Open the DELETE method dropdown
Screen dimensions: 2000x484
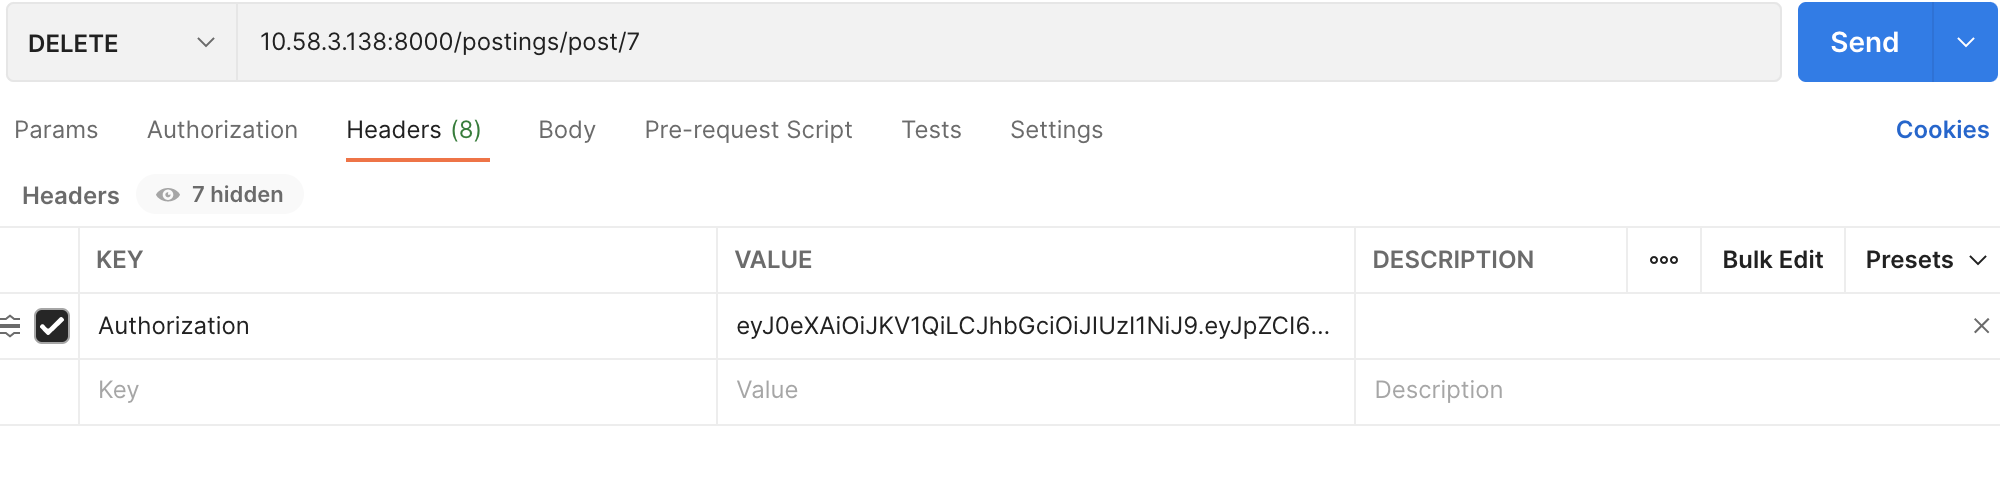(x=122, y=43)
